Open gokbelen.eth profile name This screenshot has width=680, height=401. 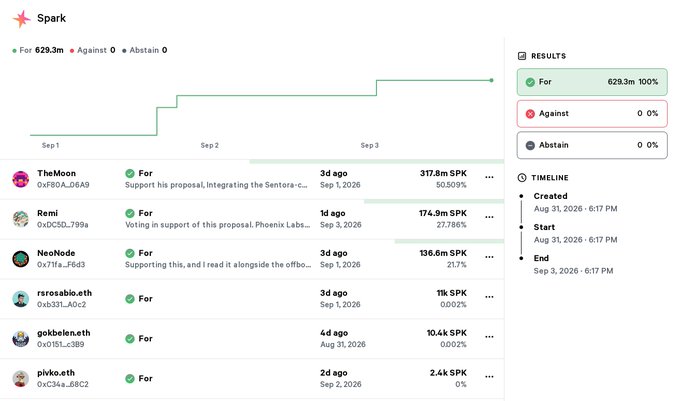[x=64, y=333]
